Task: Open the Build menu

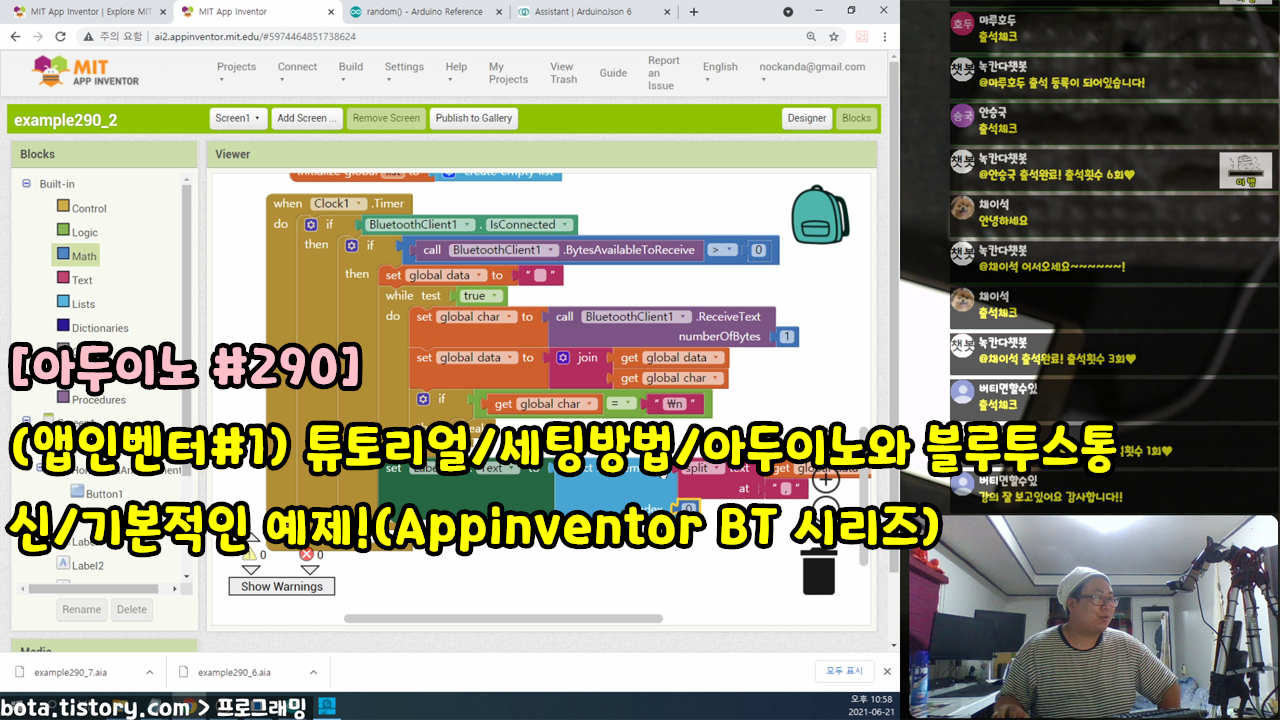Action: 353,68
